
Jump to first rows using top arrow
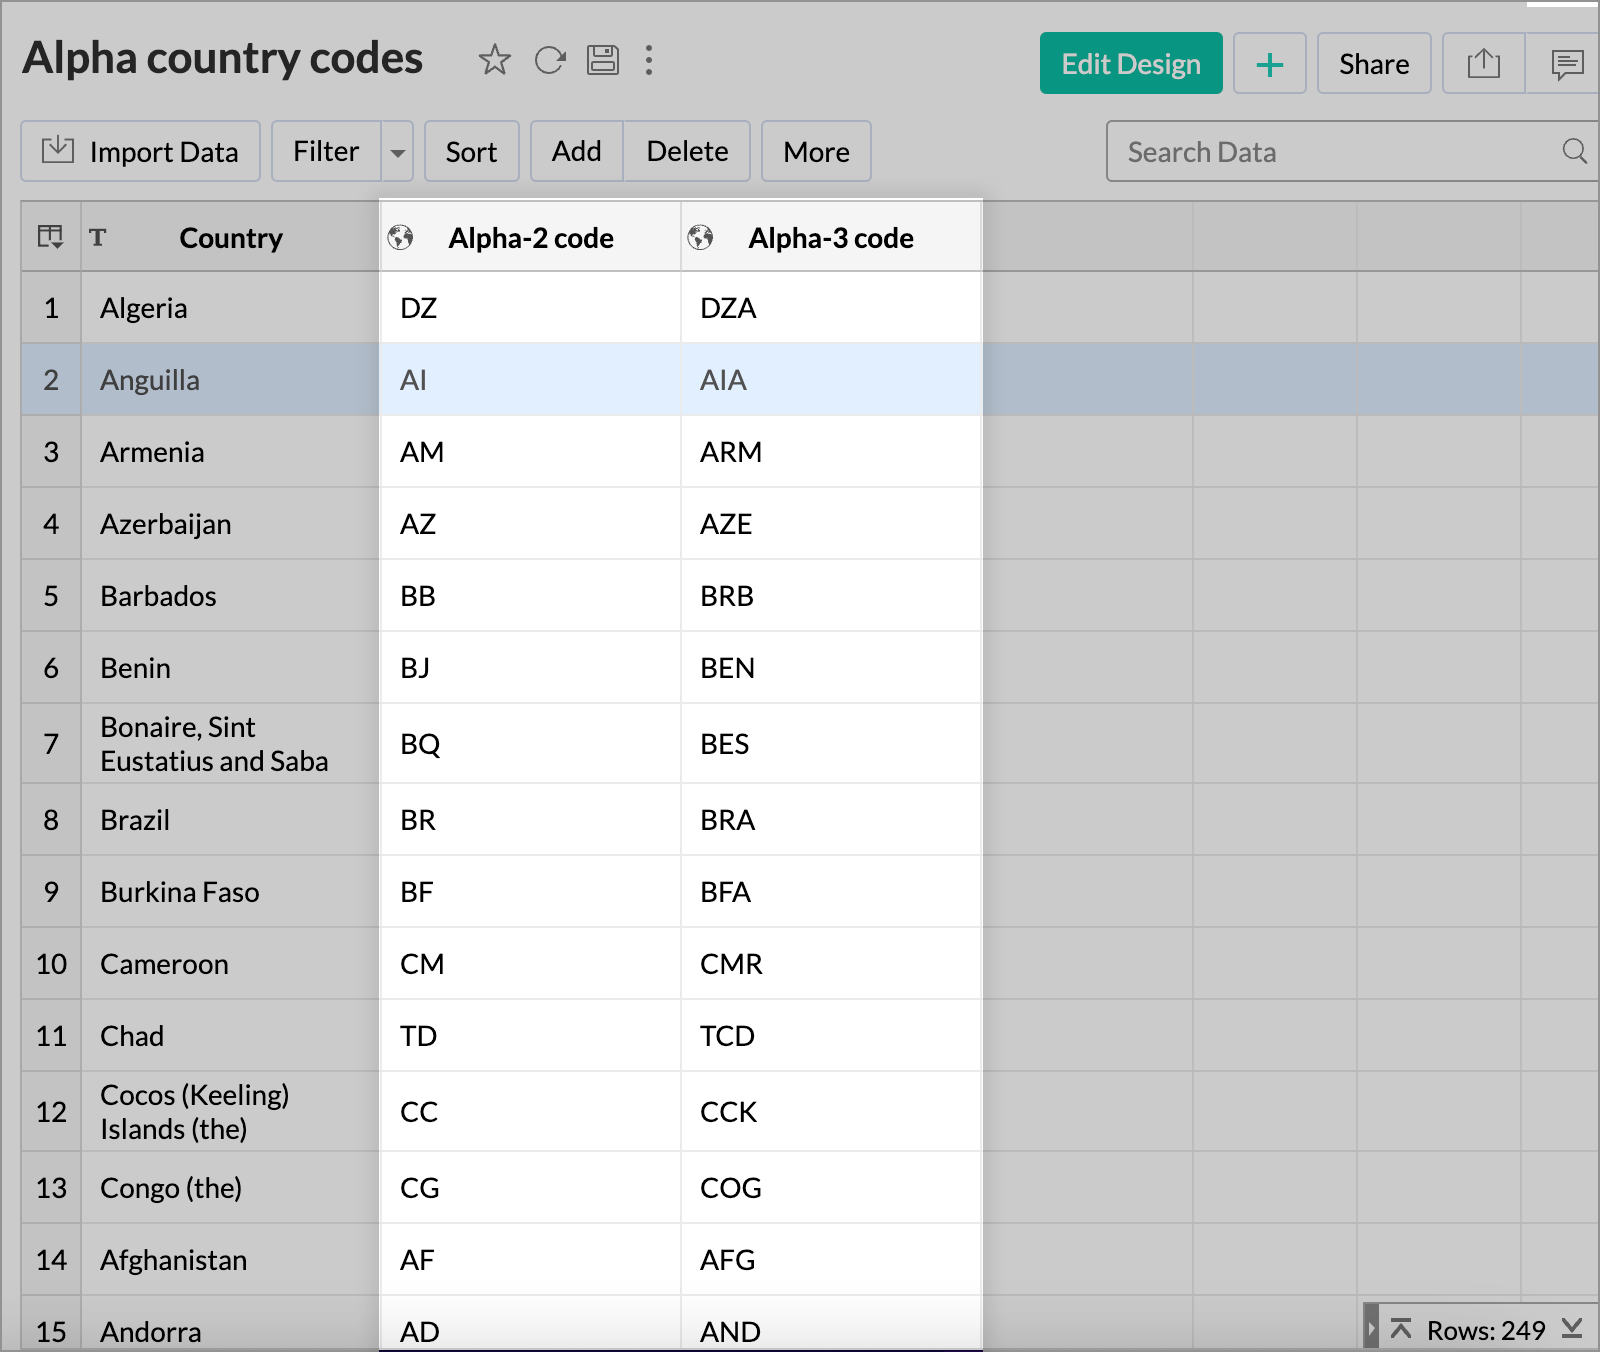pyautogui.click(x=1401, y=1329)
